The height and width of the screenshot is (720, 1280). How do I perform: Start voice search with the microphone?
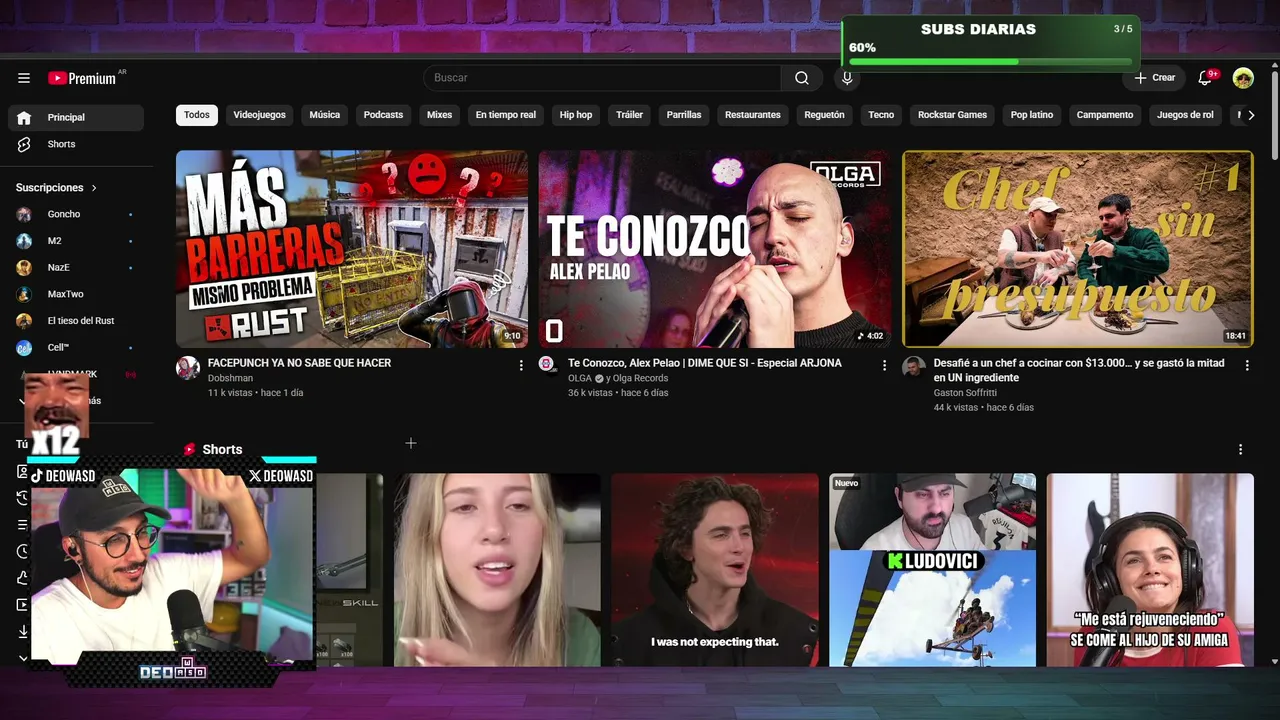click(x=847, y=78)
